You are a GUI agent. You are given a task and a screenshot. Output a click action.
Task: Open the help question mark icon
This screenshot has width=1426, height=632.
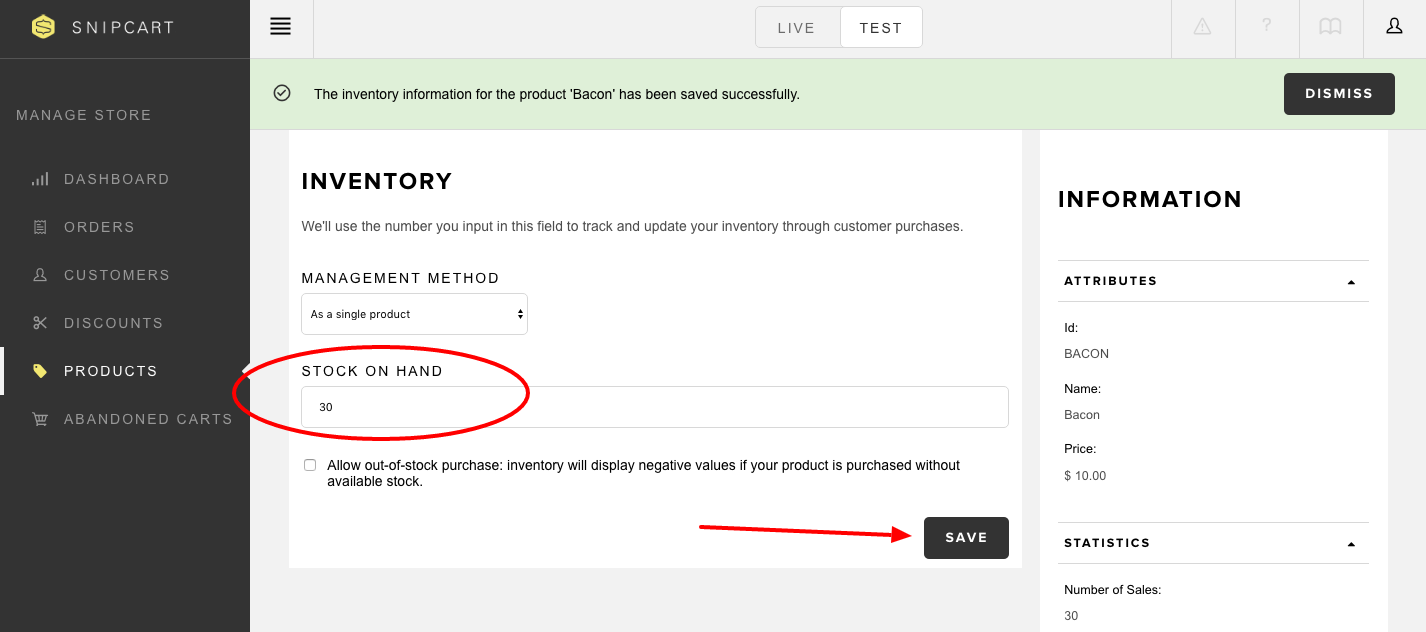tap(1266, 26)
